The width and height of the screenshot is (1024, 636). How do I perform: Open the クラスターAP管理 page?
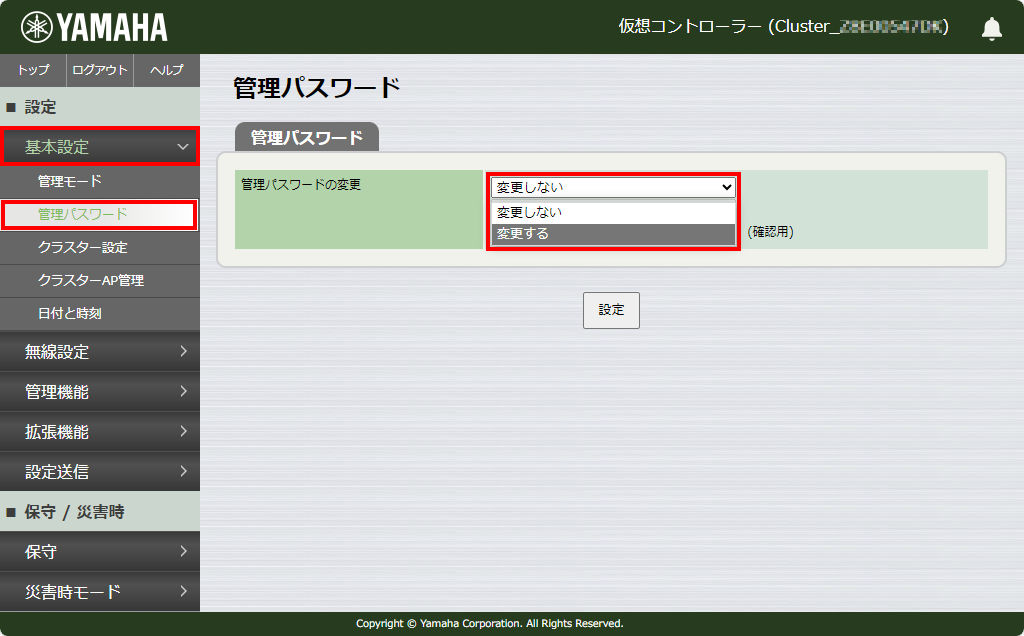point(99,280)
